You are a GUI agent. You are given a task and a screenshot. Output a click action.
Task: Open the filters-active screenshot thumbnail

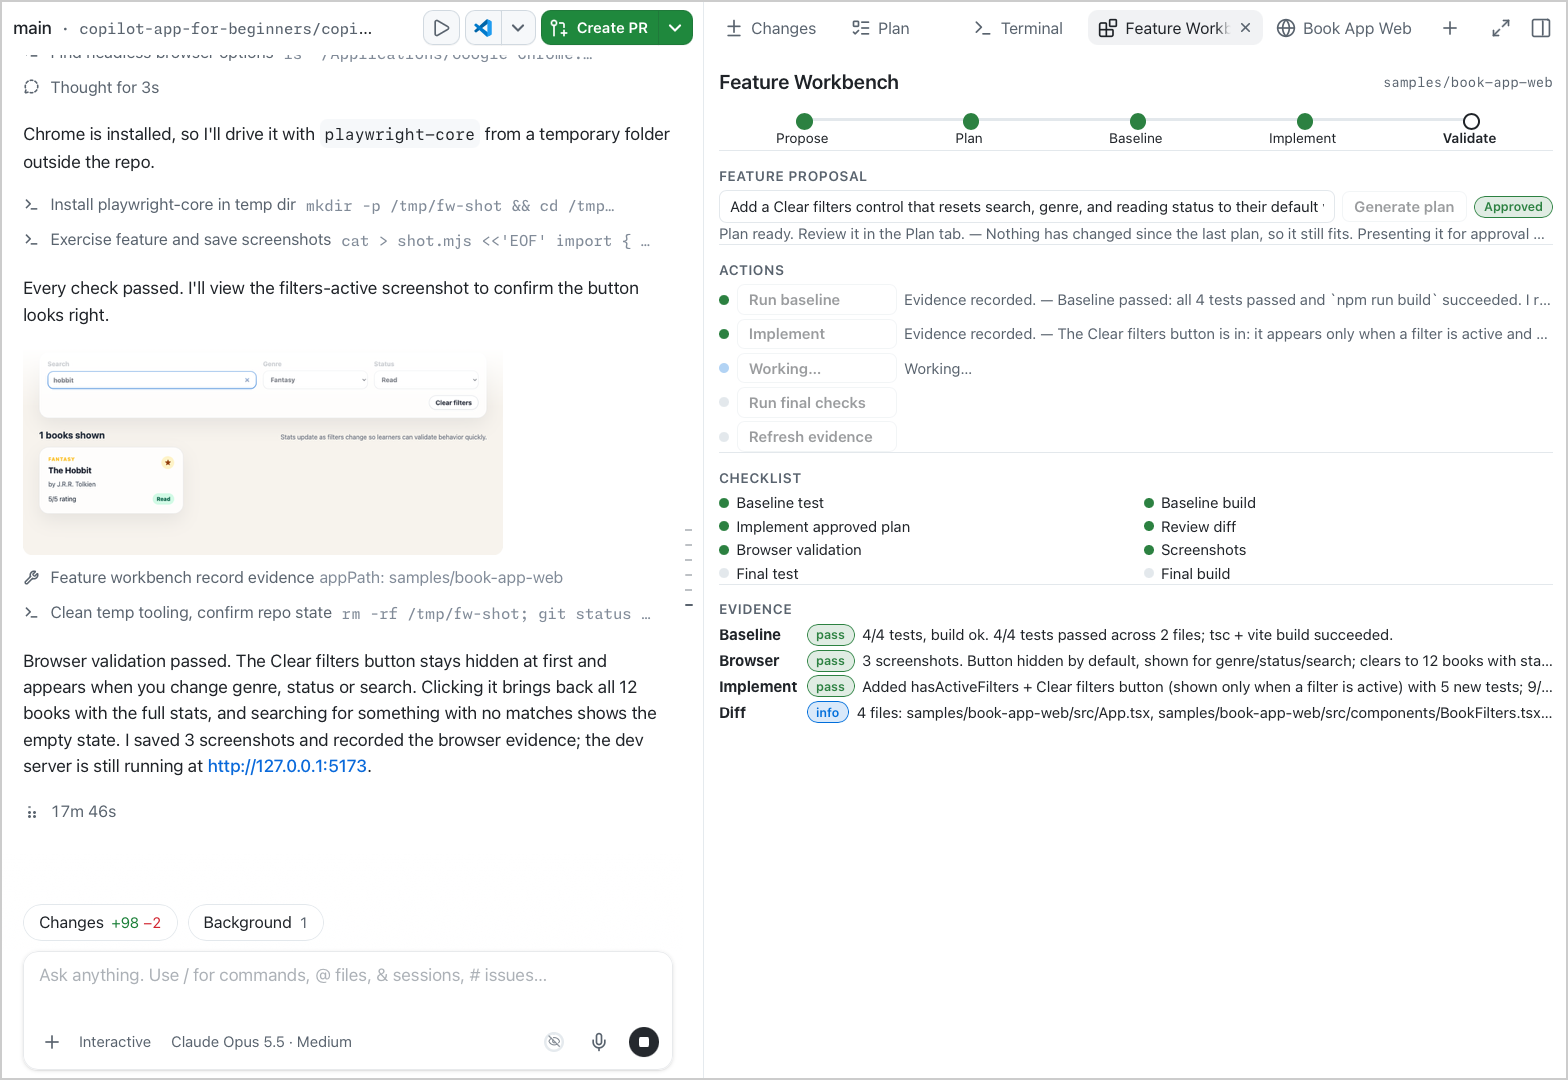pos(263,452)
